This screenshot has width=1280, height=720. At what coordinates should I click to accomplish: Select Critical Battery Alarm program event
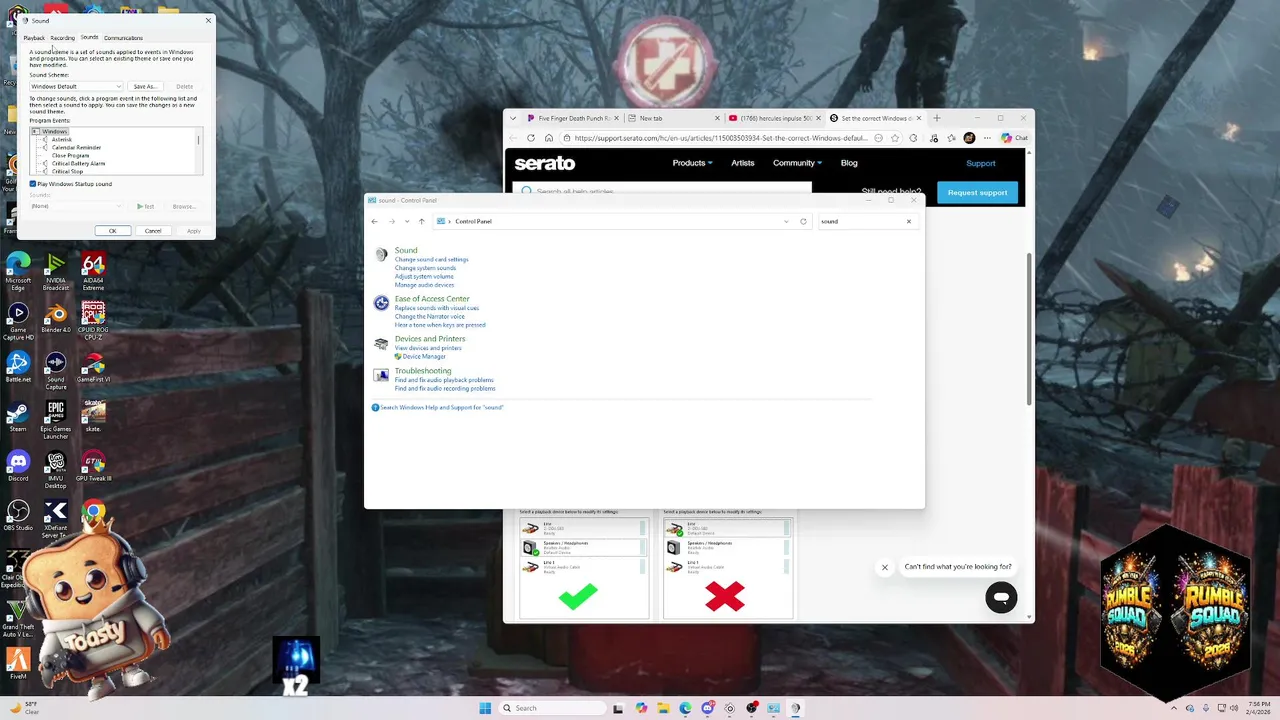pos(78,164)
